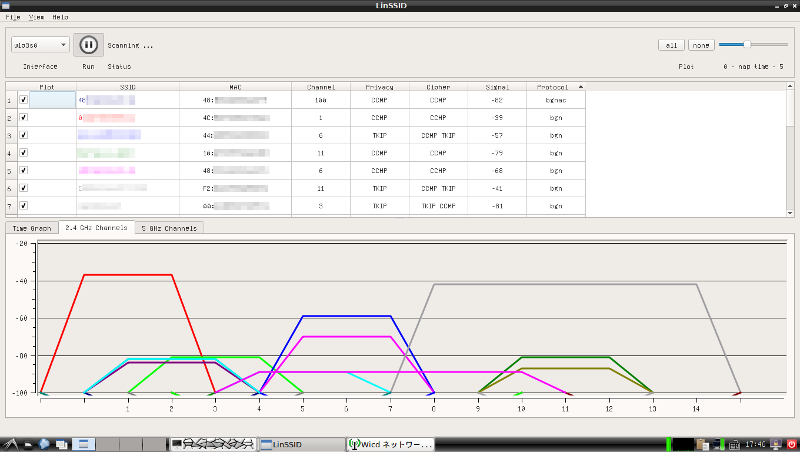Click signal value -41 in row 6

click(497, 188)
